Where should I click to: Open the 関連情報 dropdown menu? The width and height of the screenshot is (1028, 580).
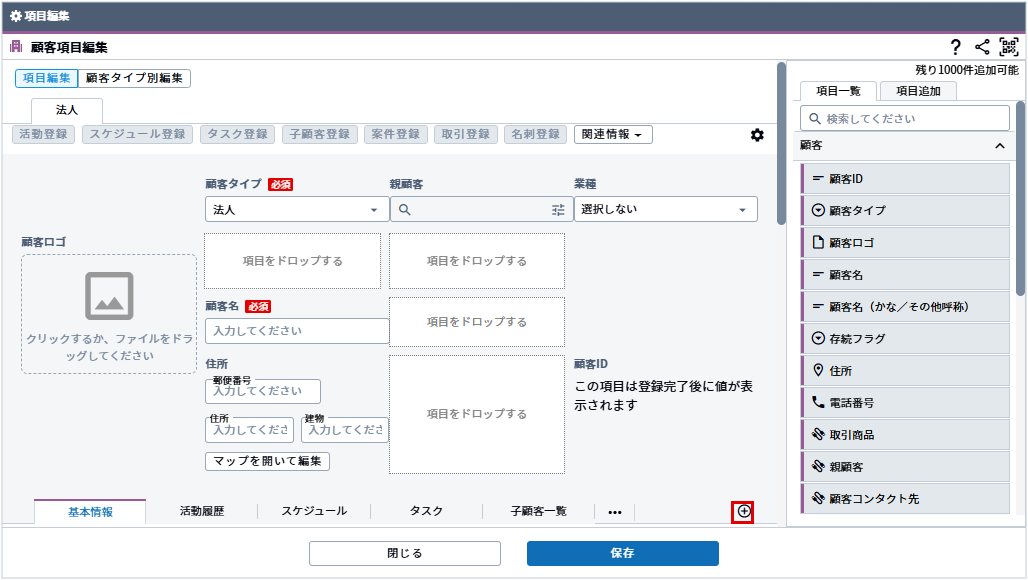tap(613, 134)
